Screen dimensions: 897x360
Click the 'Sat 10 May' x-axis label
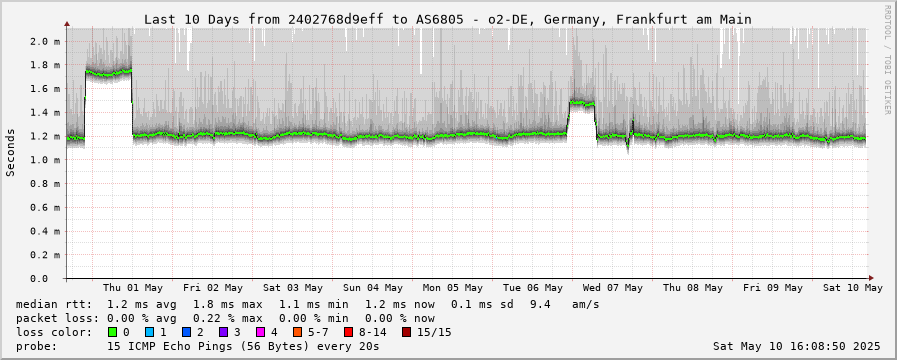(x=853, y=288)
